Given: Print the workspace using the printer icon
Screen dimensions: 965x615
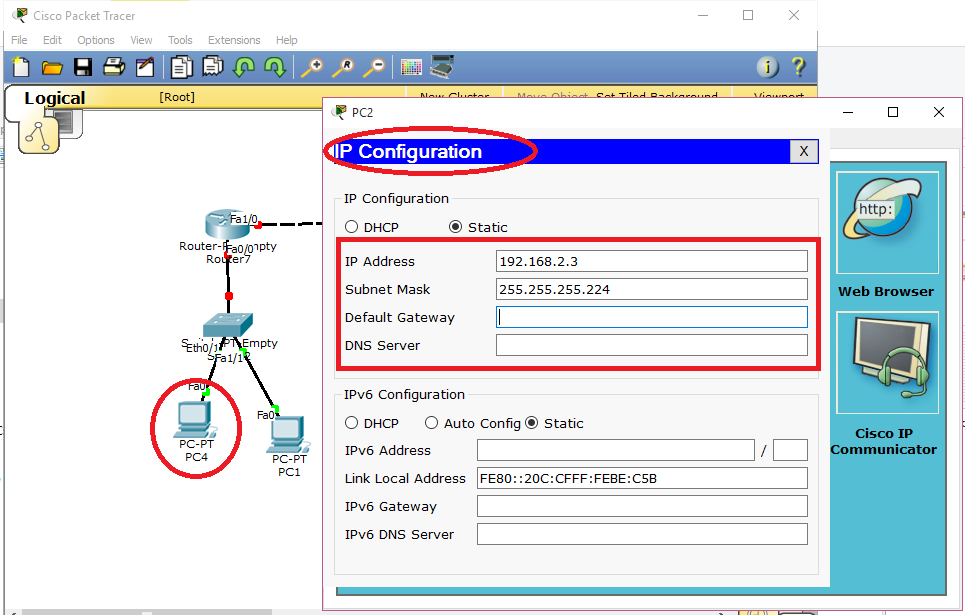Looking at the screenshot, I should (113, 67).
